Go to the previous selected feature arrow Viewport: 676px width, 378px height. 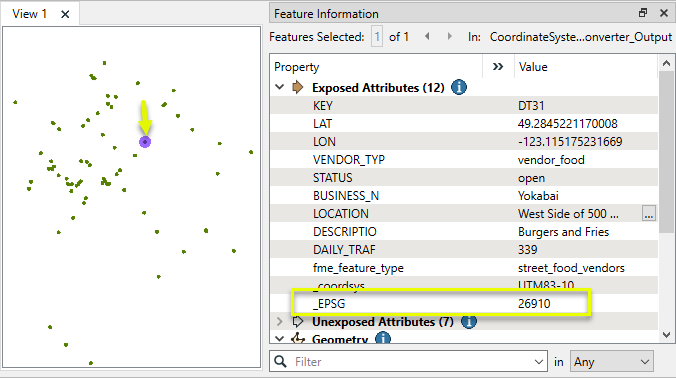[x=427, y=37]
